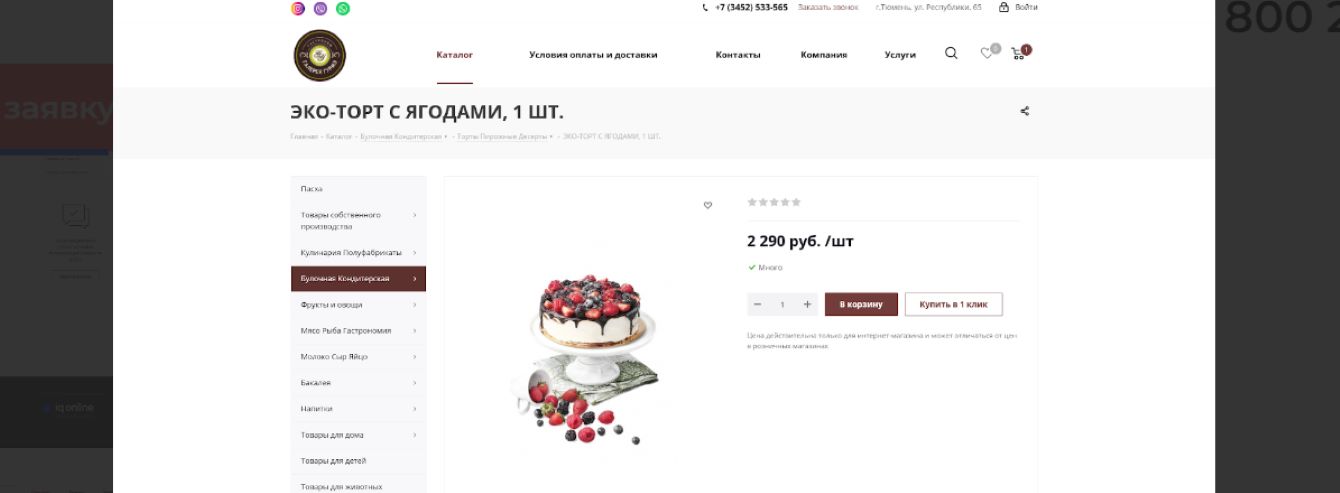This screenshot has height=493, width=1340.
Task: Click the store logo
Action: (320, 55)
